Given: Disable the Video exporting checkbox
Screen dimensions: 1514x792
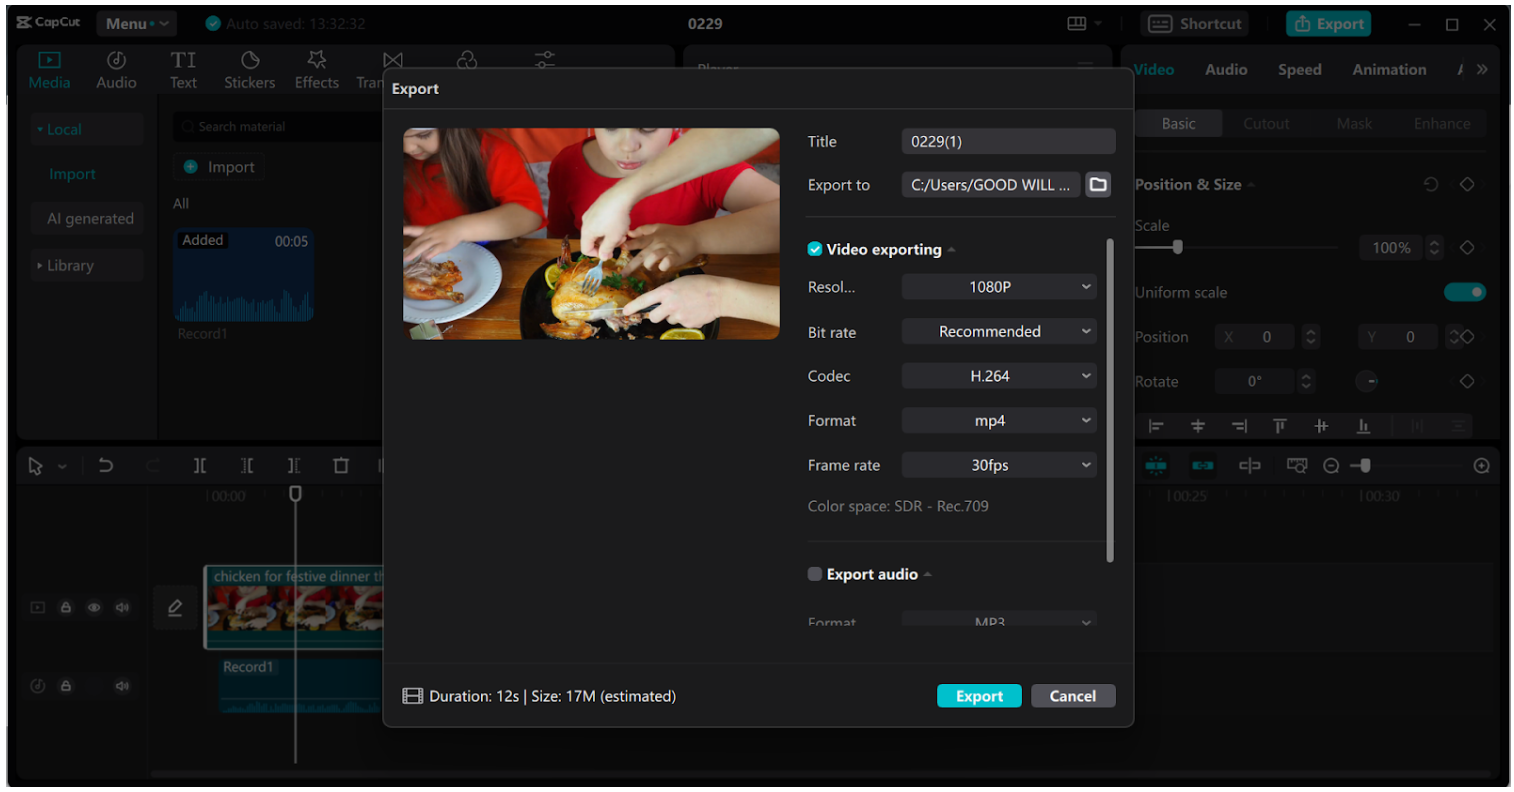Looking at the screenshot, I should pyautogui.click(x=814, y=249).
